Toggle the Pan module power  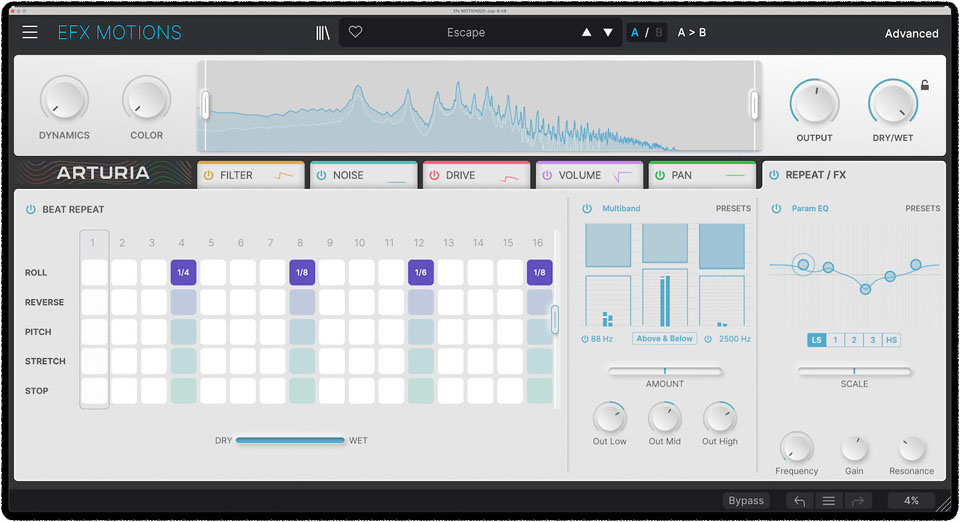click(660, 175)
